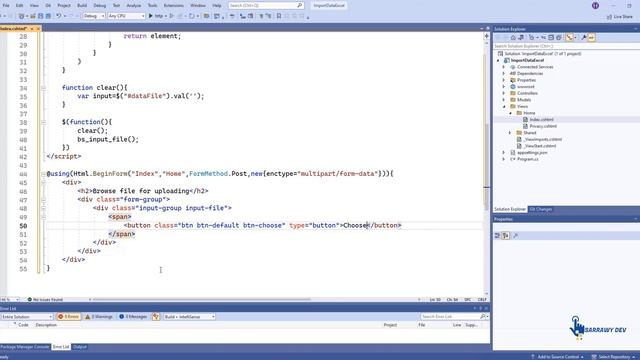
Task: Click the Collapse All icon in Solution Explorer
Action: [551, 38]
